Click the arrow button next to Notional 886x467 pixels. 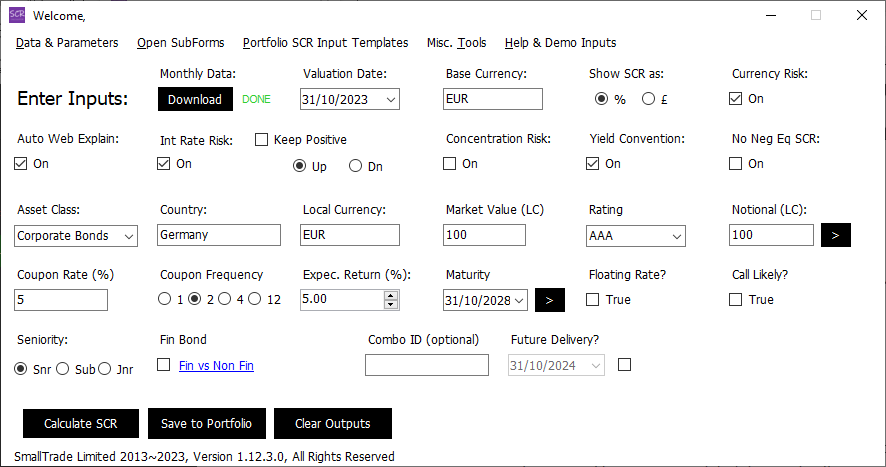pyautogui.click(x=836, y=236)
